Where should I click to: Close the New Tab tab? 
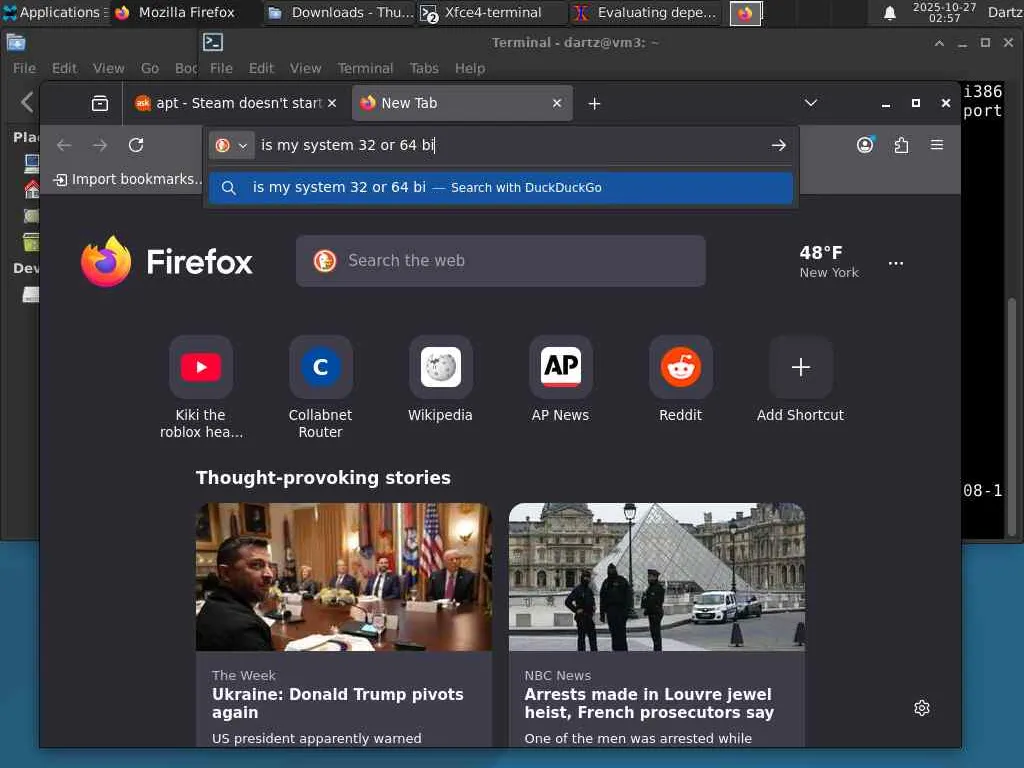point(557,103)
